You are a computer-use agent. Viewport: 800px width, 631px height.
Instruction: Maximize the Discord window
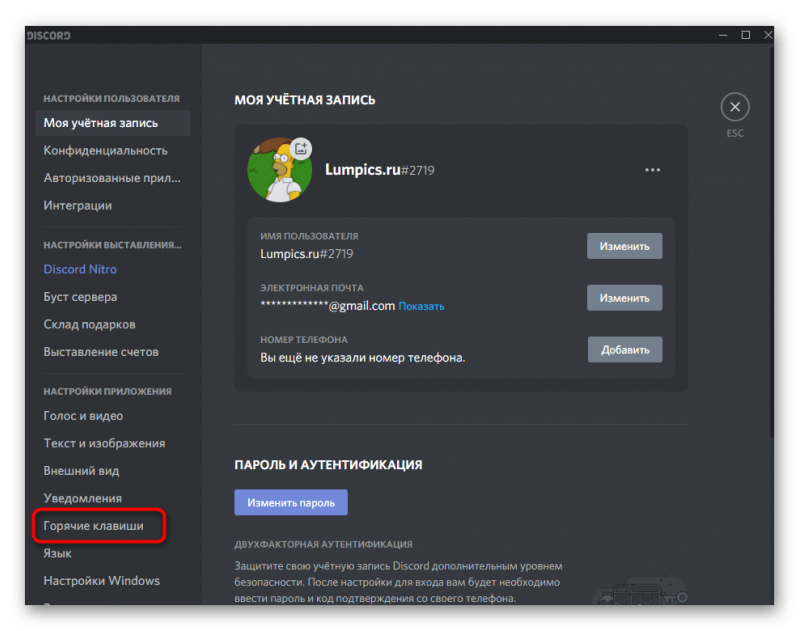click(x=745, y=35)
